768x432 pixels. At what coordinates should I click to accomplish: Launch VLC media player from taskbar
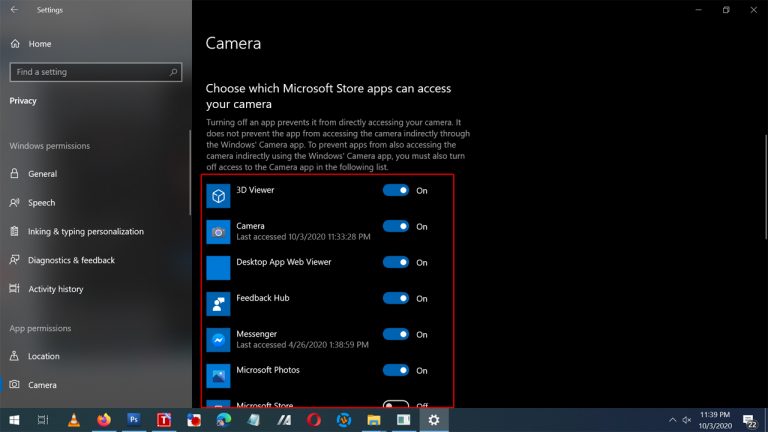[74, 420]
